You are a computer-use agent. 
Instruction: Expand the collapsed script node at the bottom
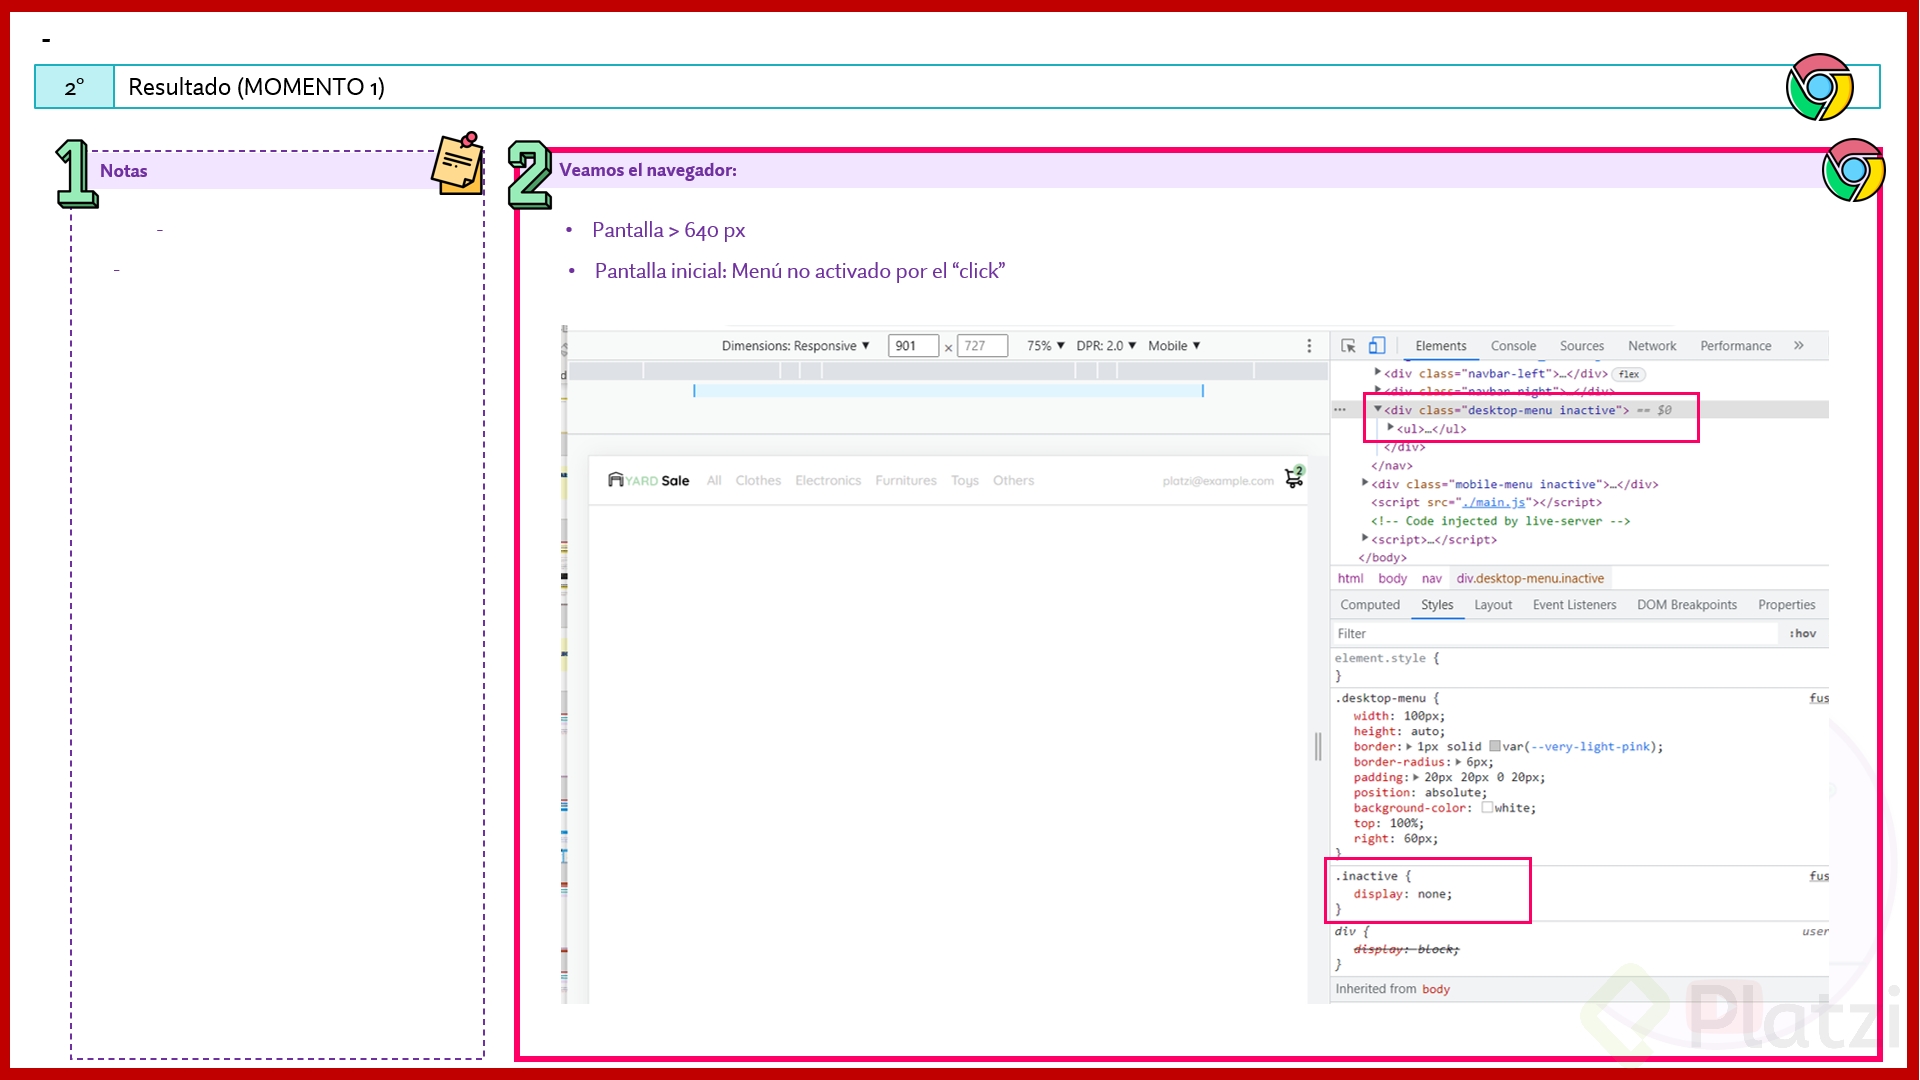coord(1365,538)
